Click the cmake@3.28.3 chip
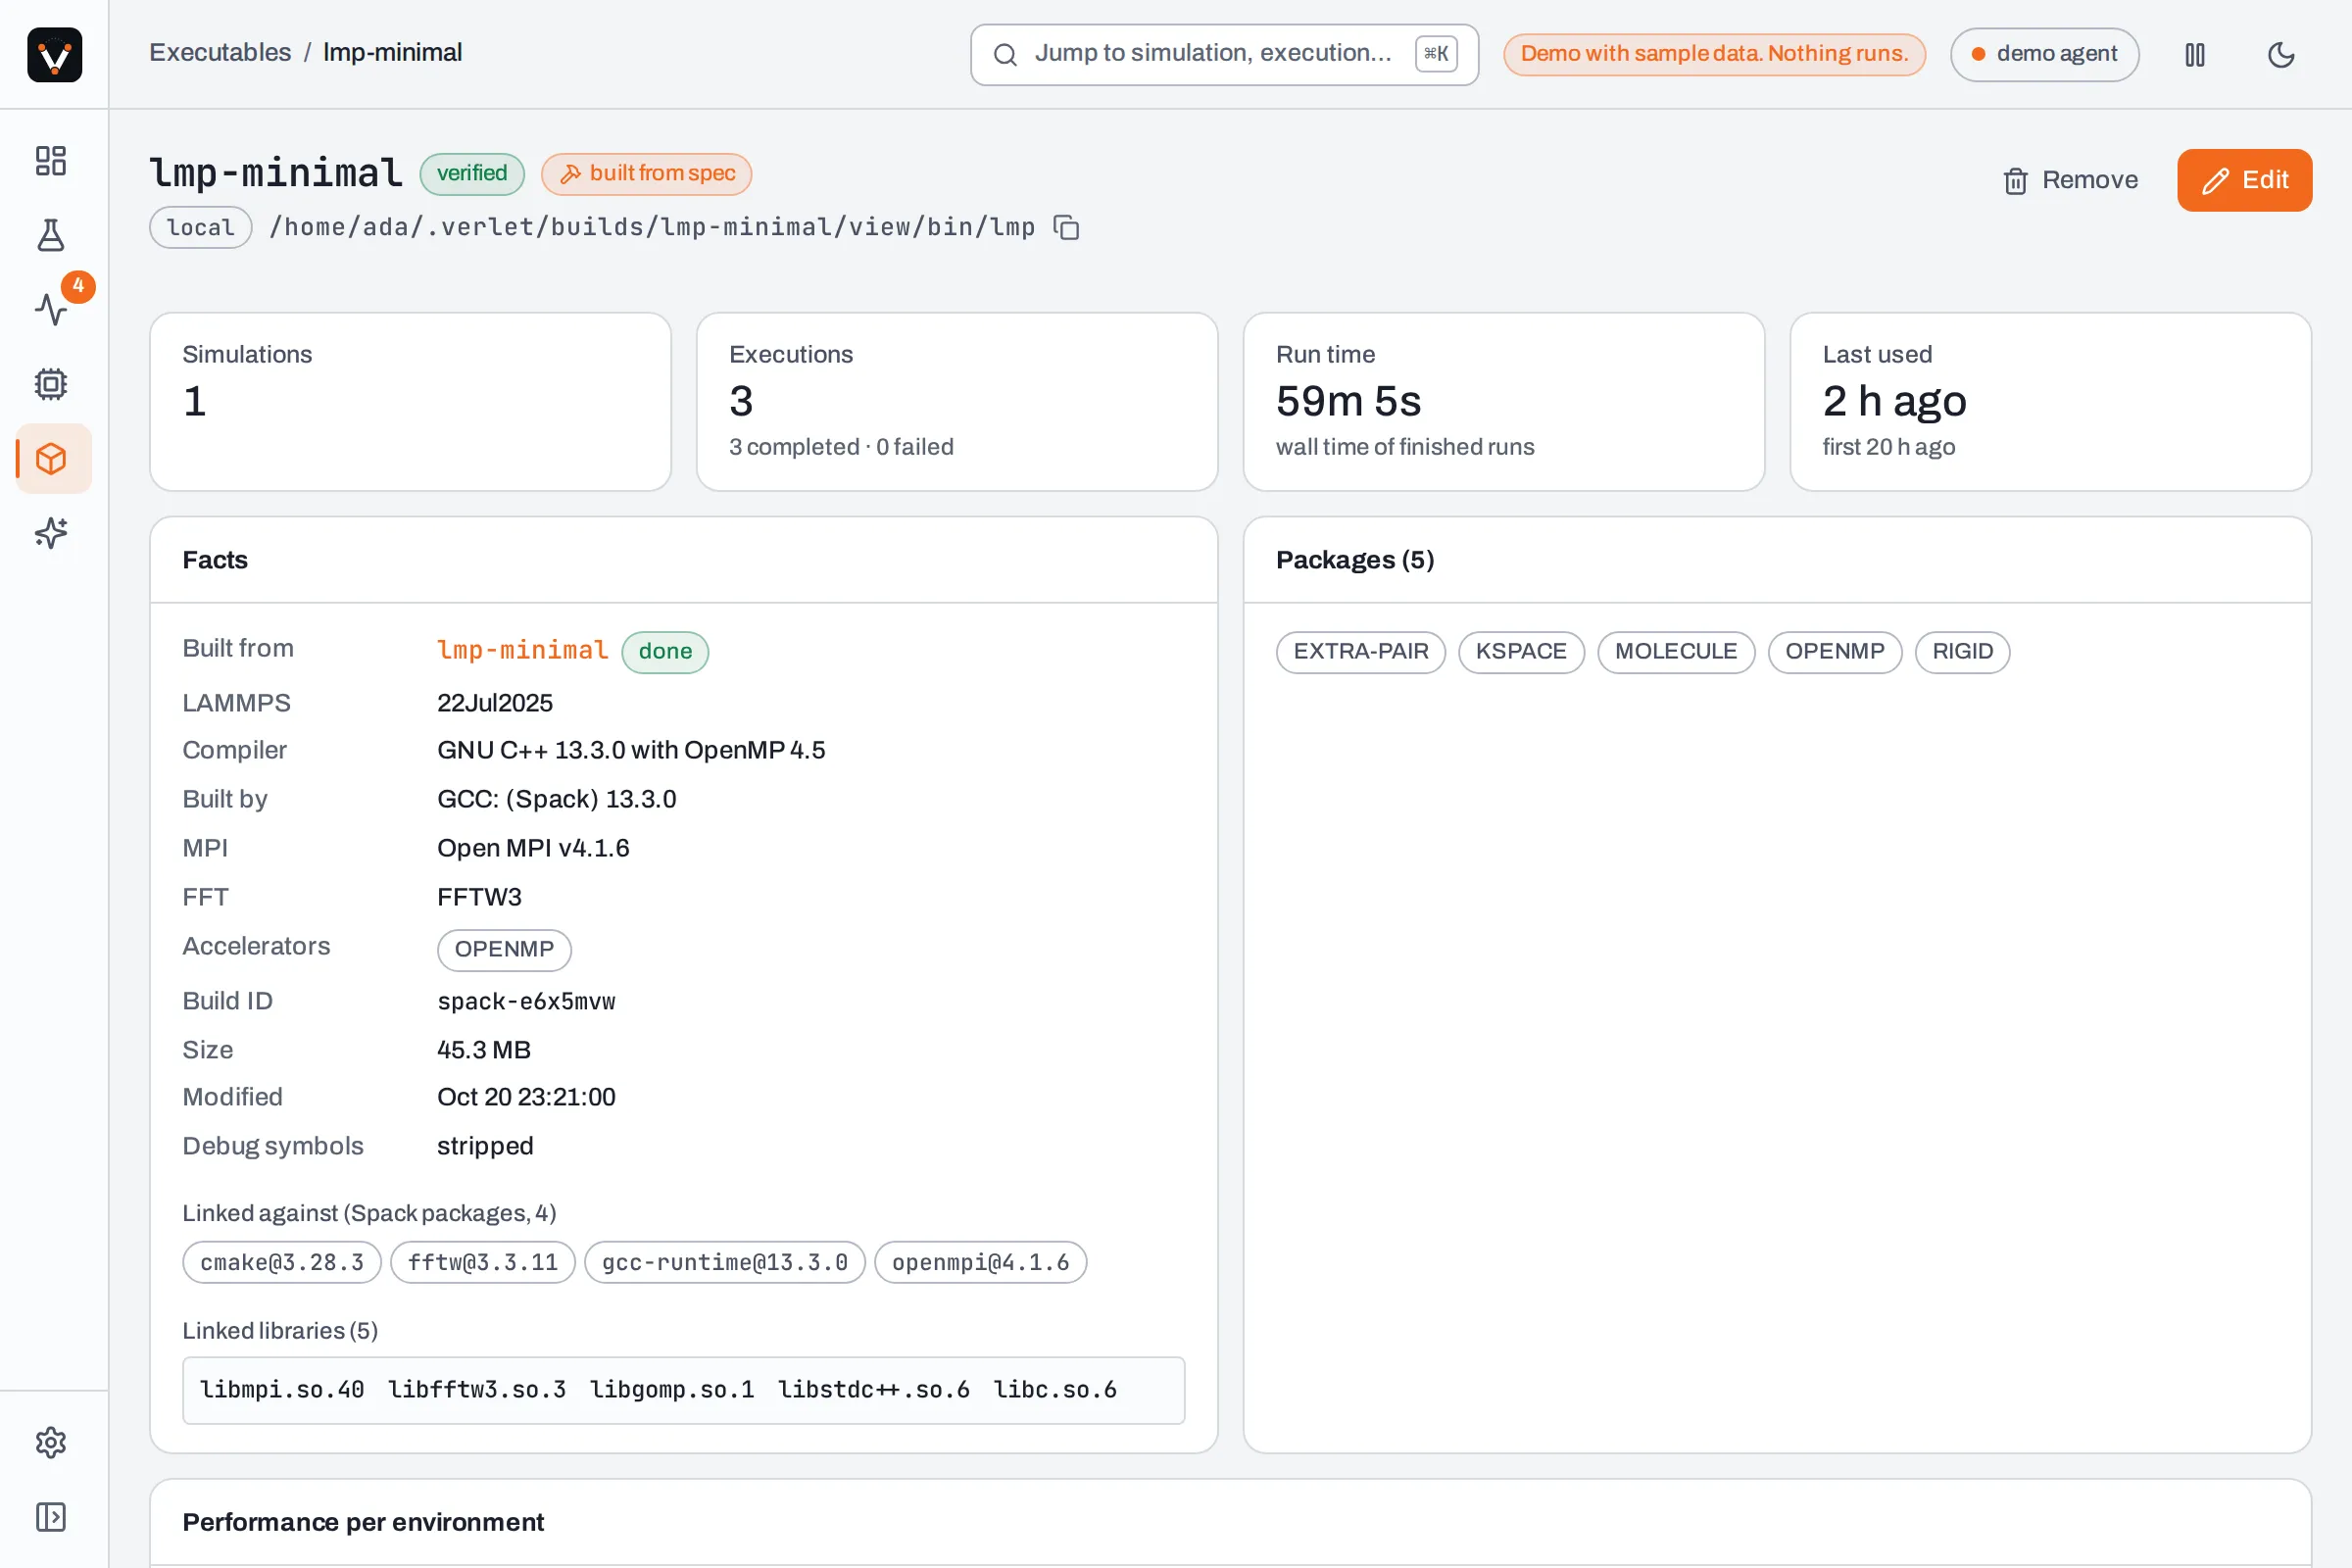2352x1568 pixels. coord(282,1263)
